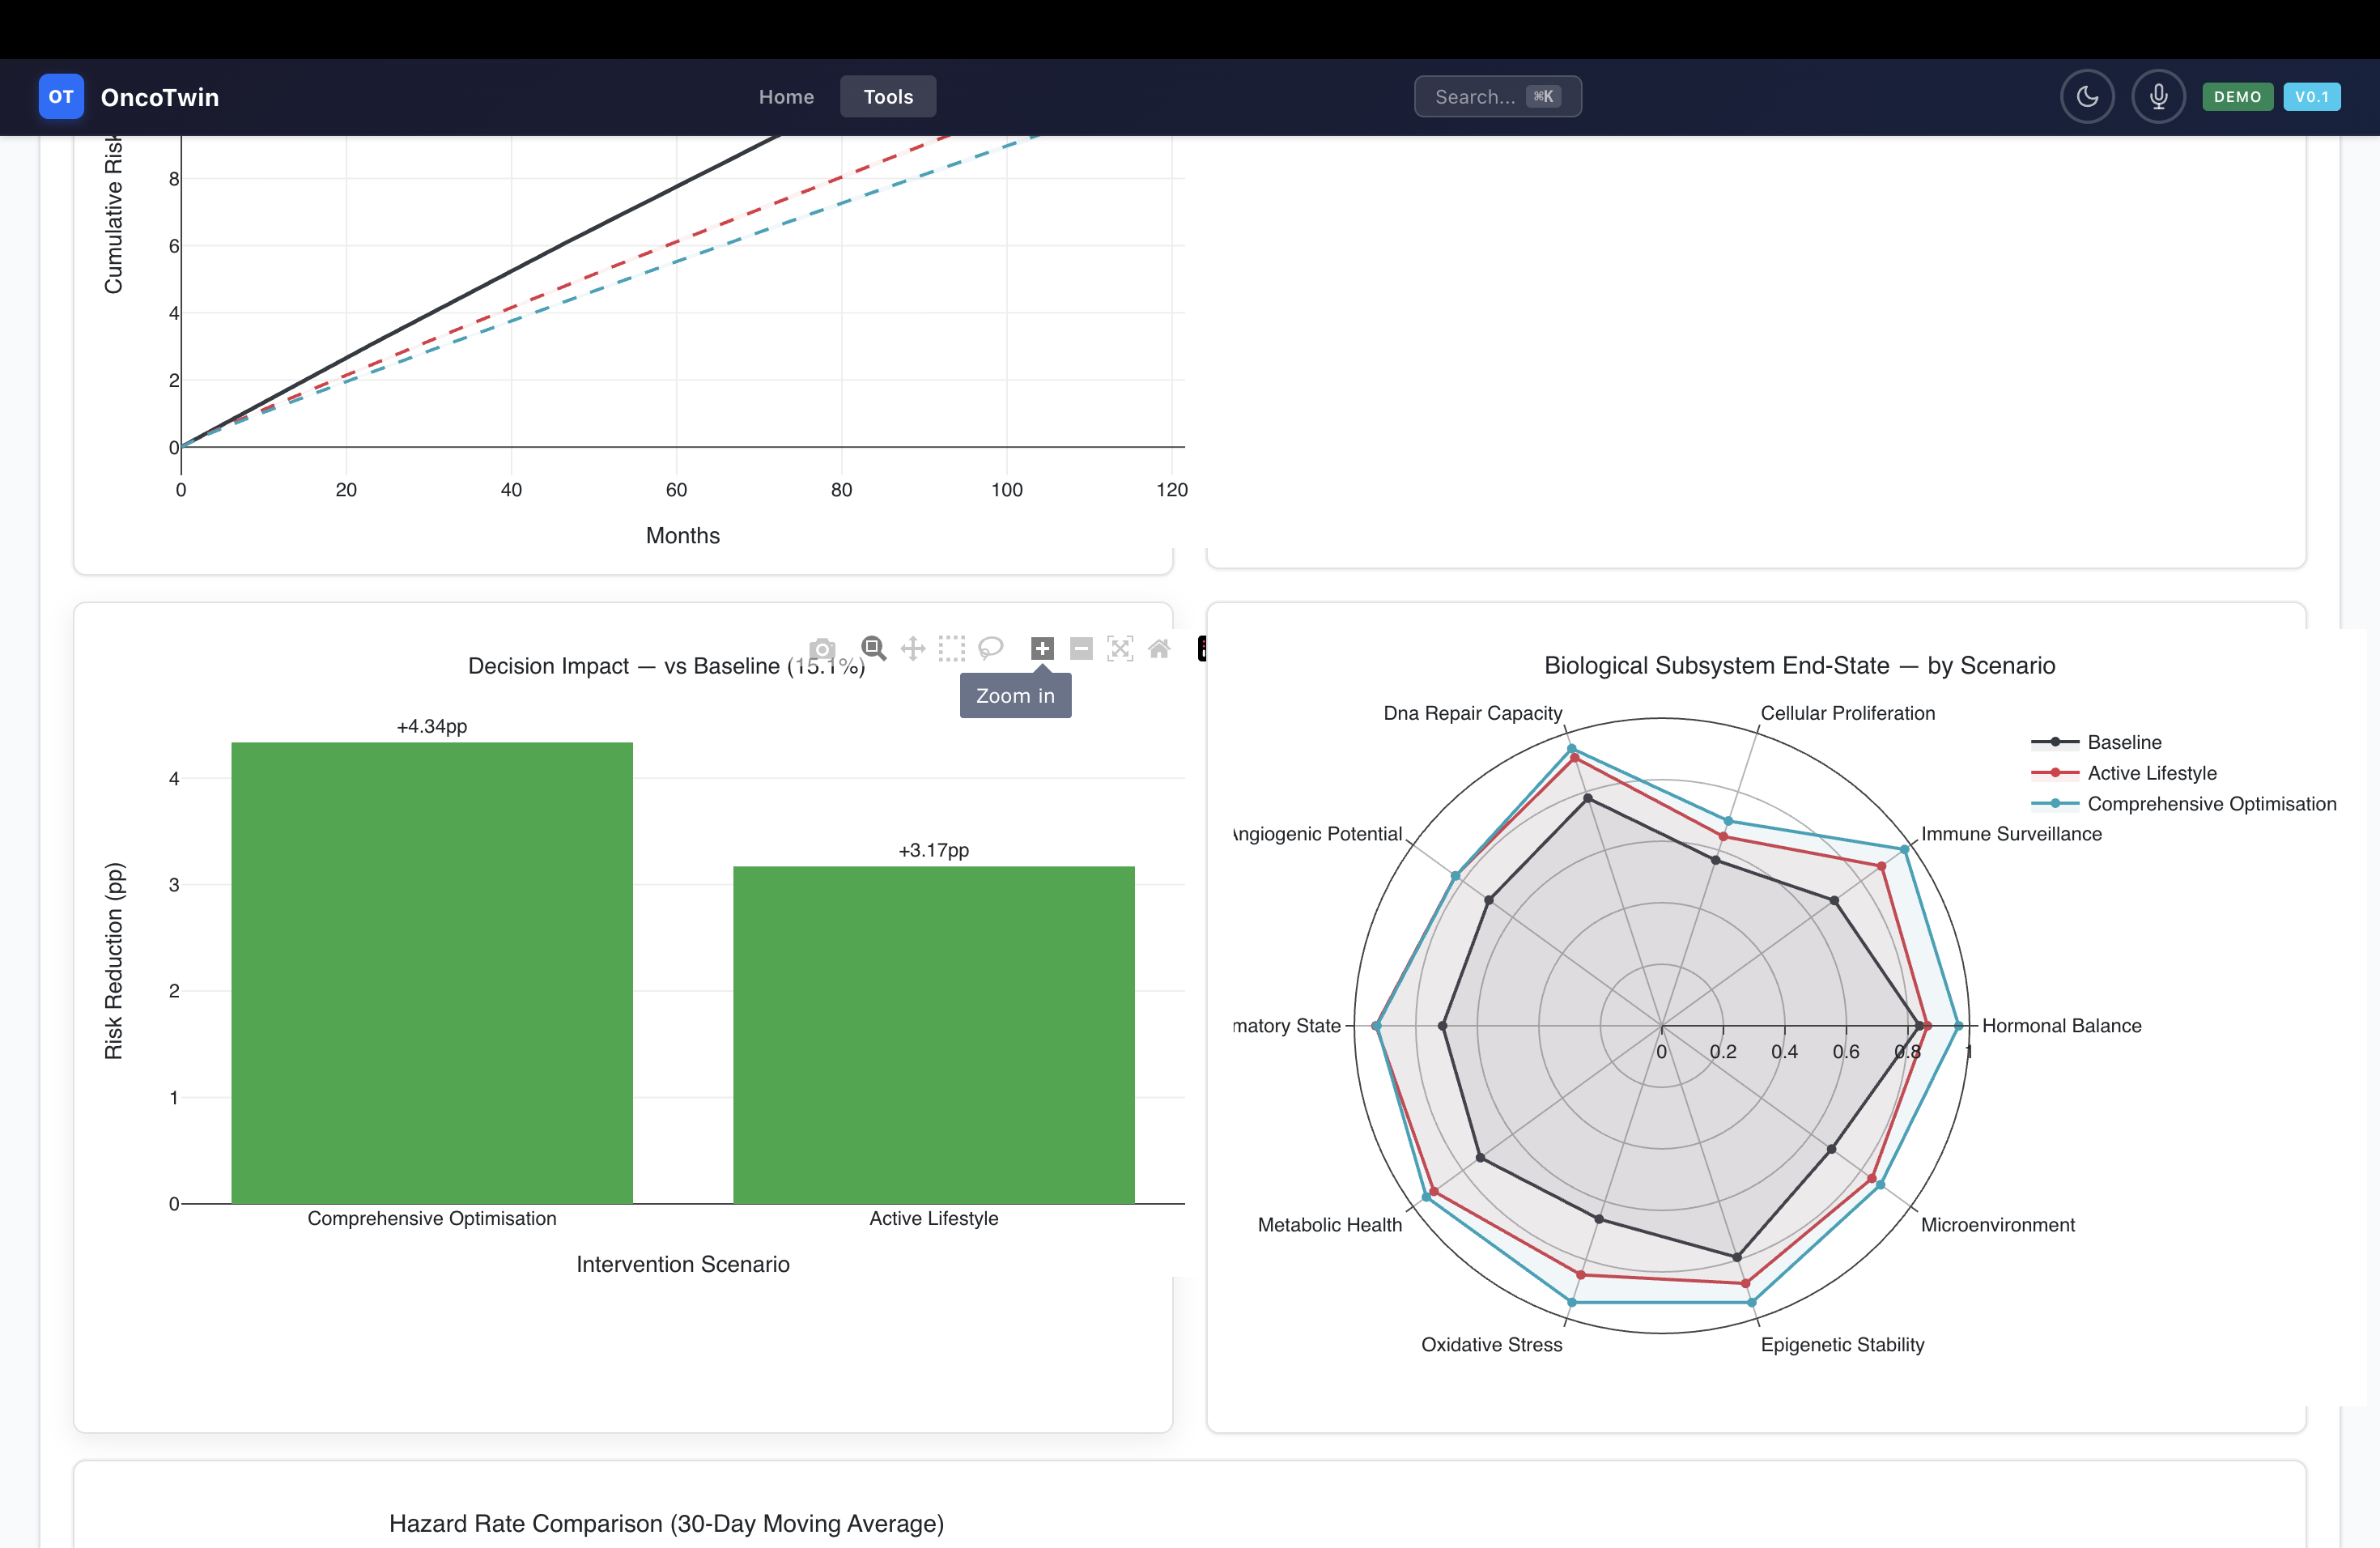Choose the Lasso Select tool
The width and height of the screenshot is (2380, 1548).
991,649
